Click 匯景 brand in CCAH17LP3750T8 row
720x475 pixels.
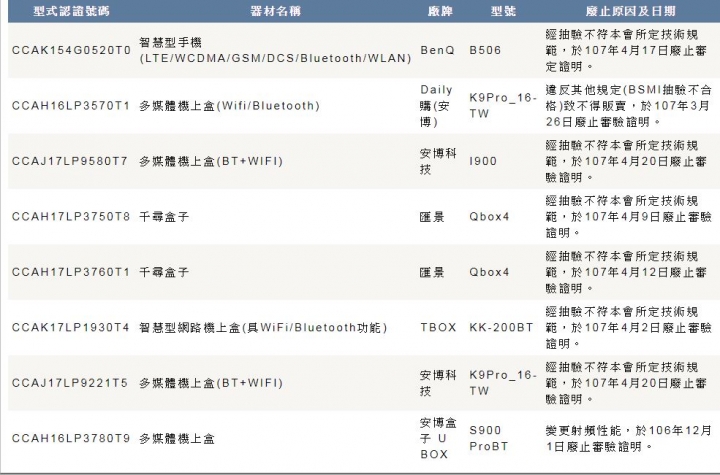432,216
